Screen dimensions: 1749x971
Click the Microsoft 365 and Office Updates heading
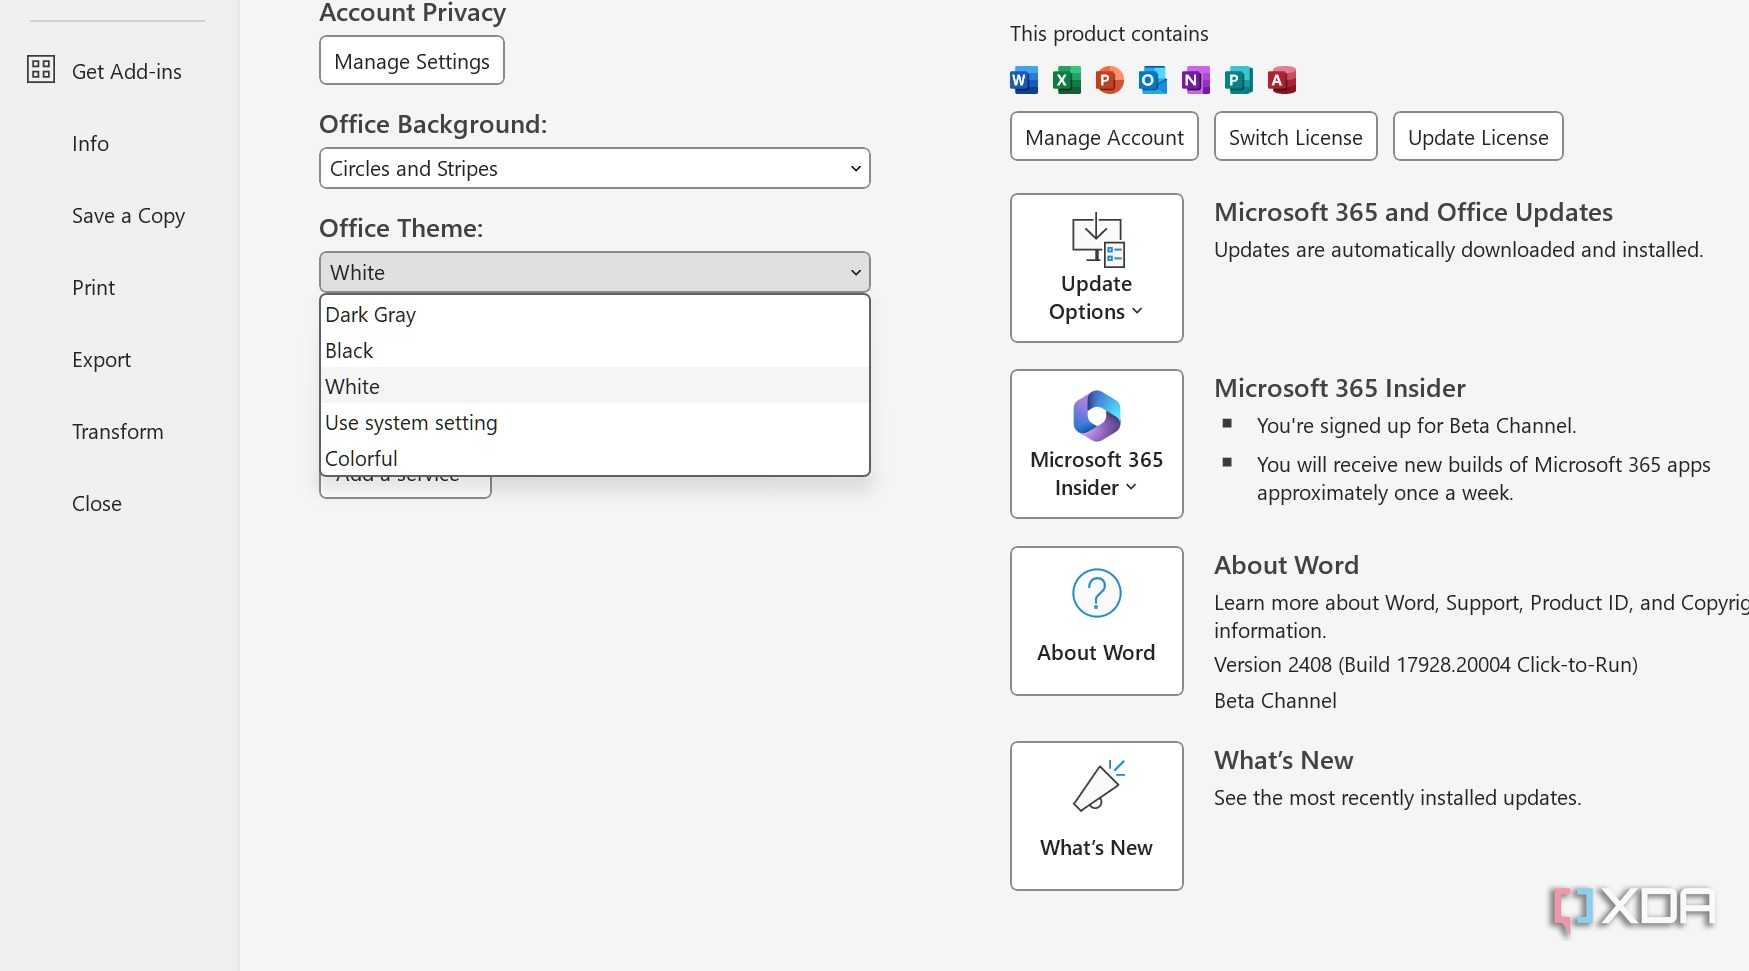tap(1413, 212)
